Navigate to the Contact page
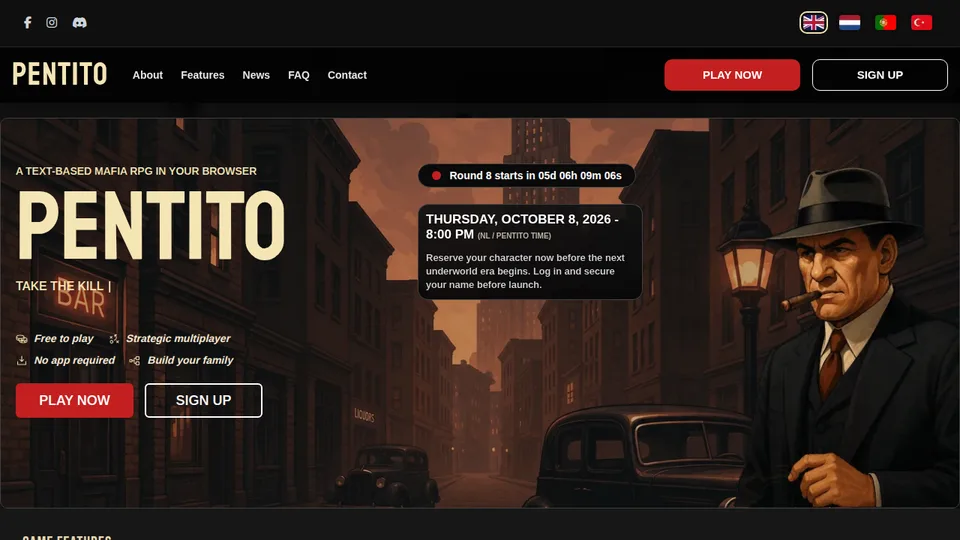This screenshot has width=960, height=540. click(x=347, y=75)
